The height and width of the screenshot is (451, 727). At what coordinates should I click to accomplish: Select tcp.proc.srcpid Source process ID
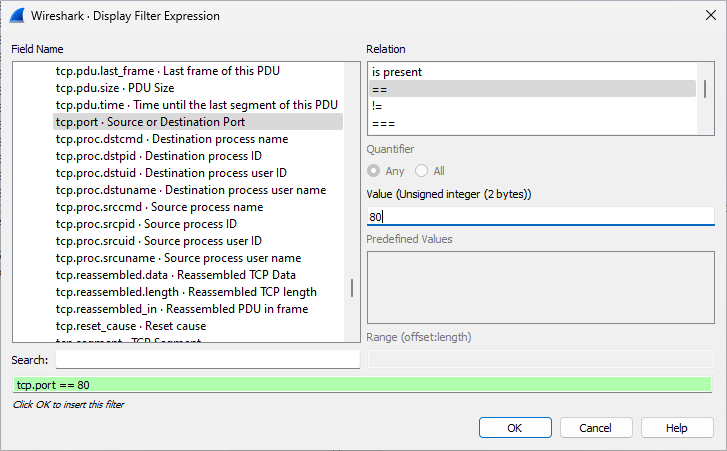(x=198, y=224)
